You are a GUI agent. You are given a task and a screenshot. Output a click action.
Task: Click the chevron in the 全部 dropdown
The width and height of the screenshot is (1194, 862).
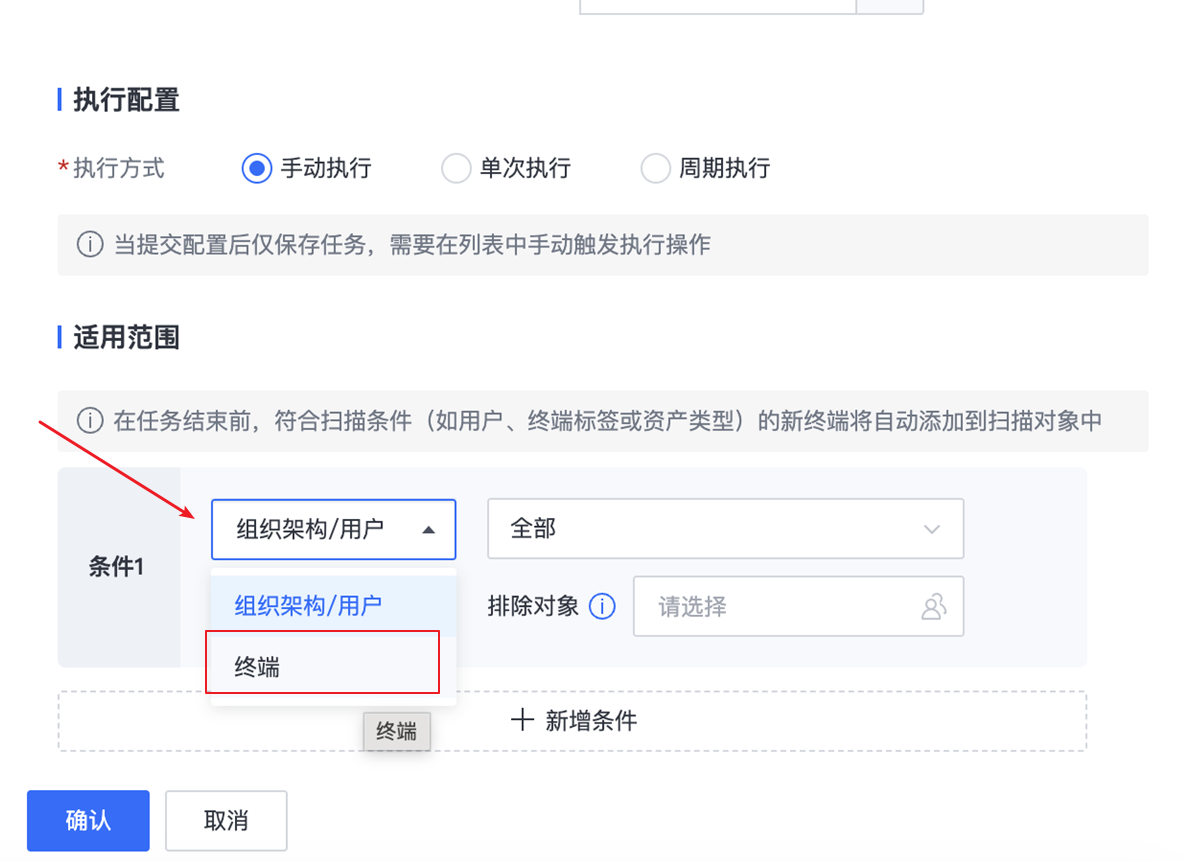tap(932, 529)
